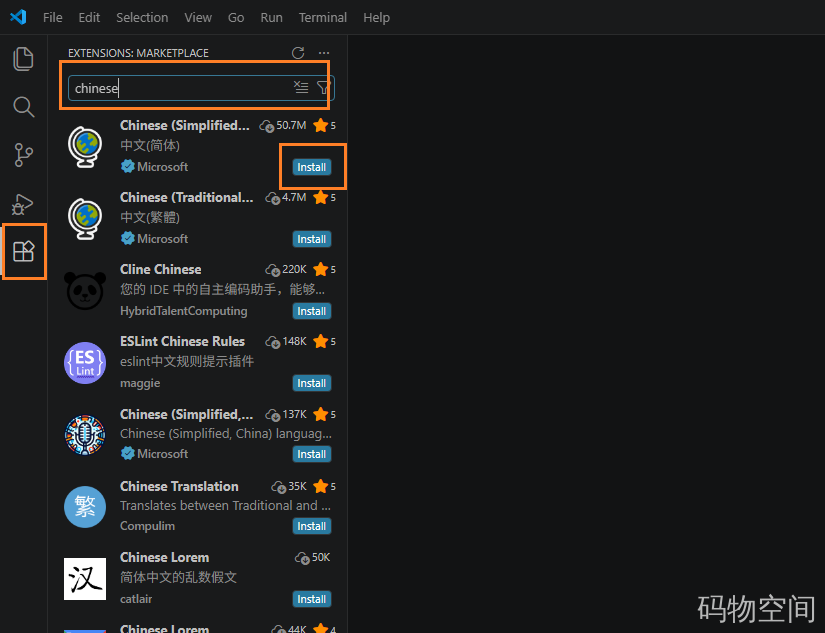Open the View menu
This screenshot has width=825, height=633.
coord(198,17)
